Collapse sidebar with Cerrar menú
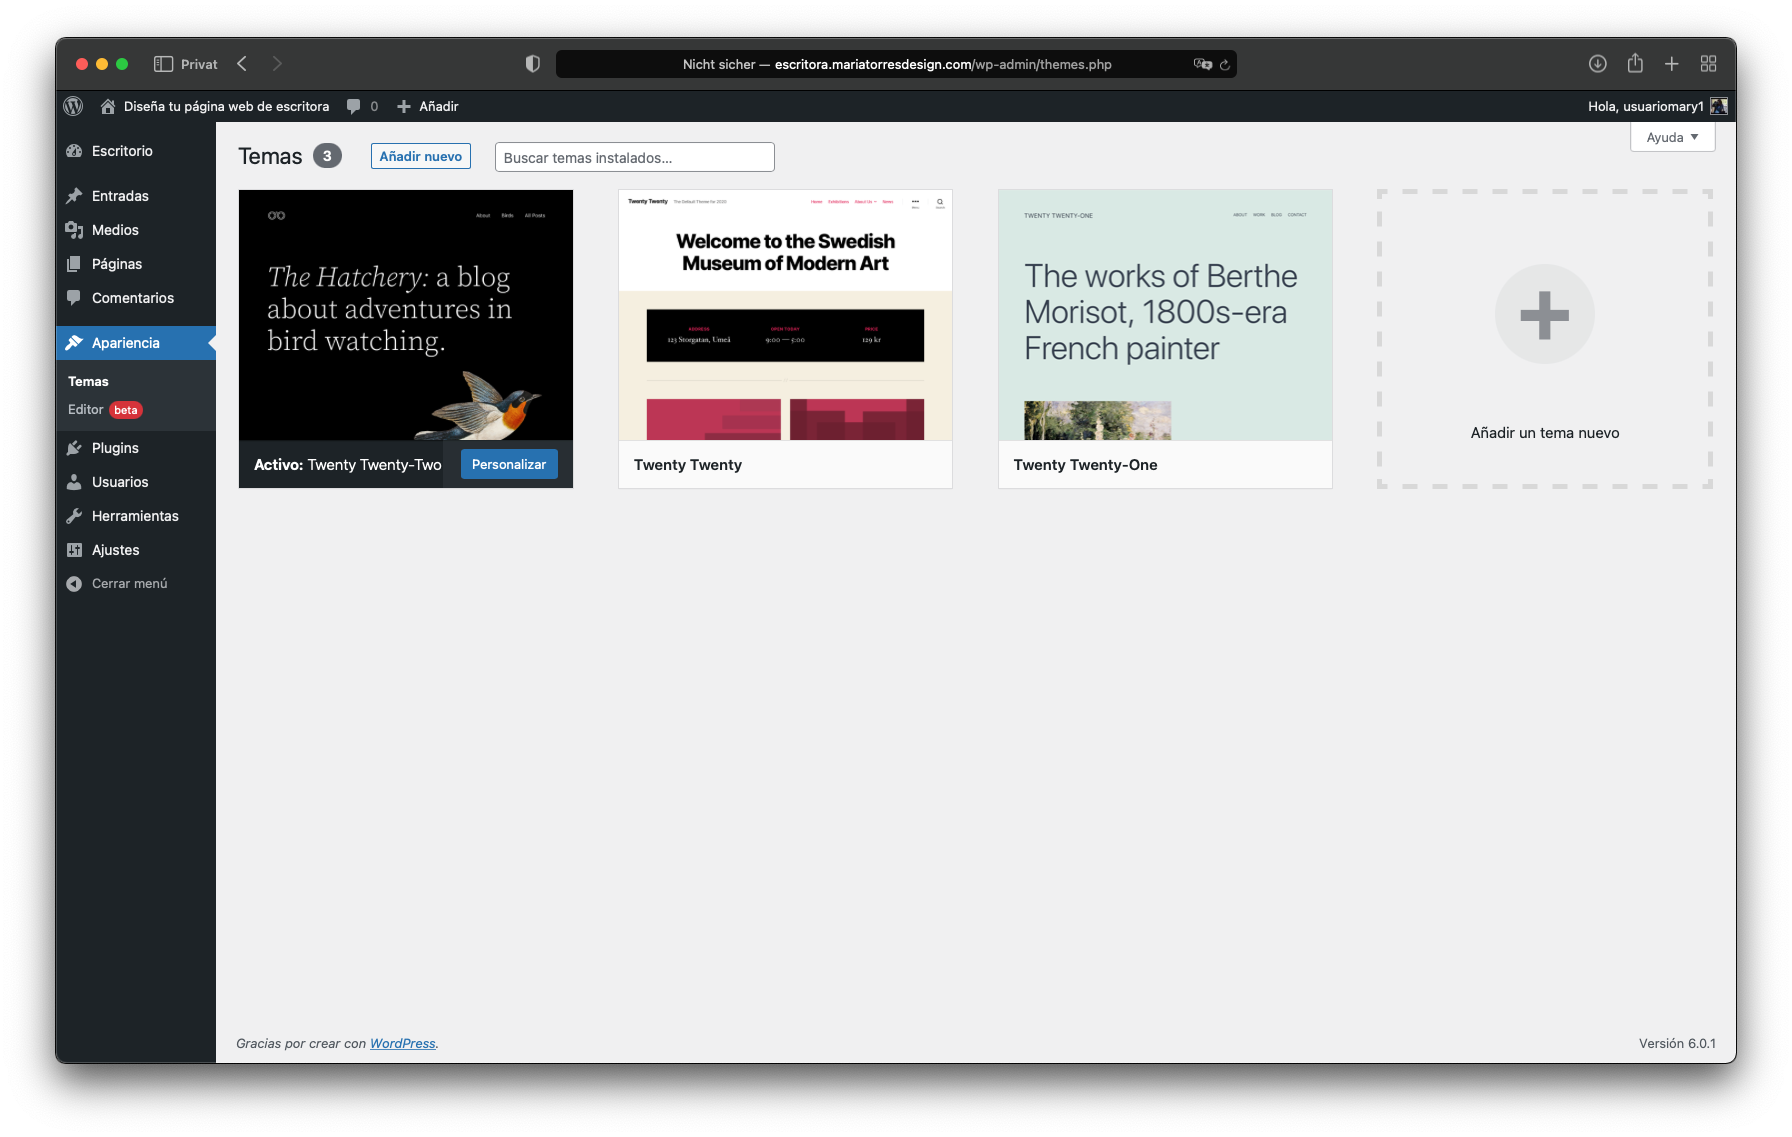This screenshot has height=1137, width=1792. coord(129,584)
